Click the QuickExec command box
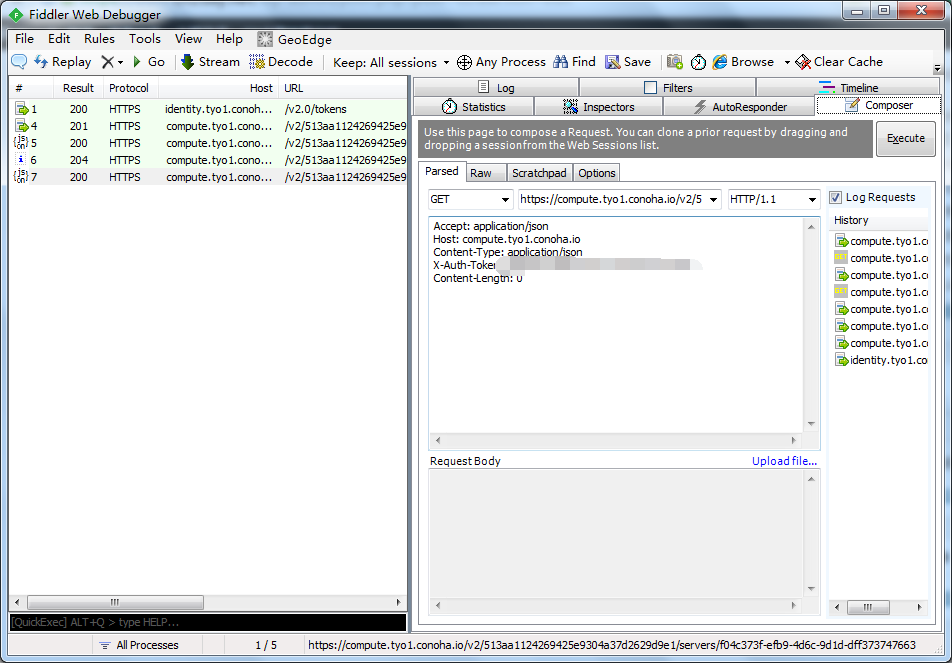This screenshot has height=663, width=952. point(208,622)
